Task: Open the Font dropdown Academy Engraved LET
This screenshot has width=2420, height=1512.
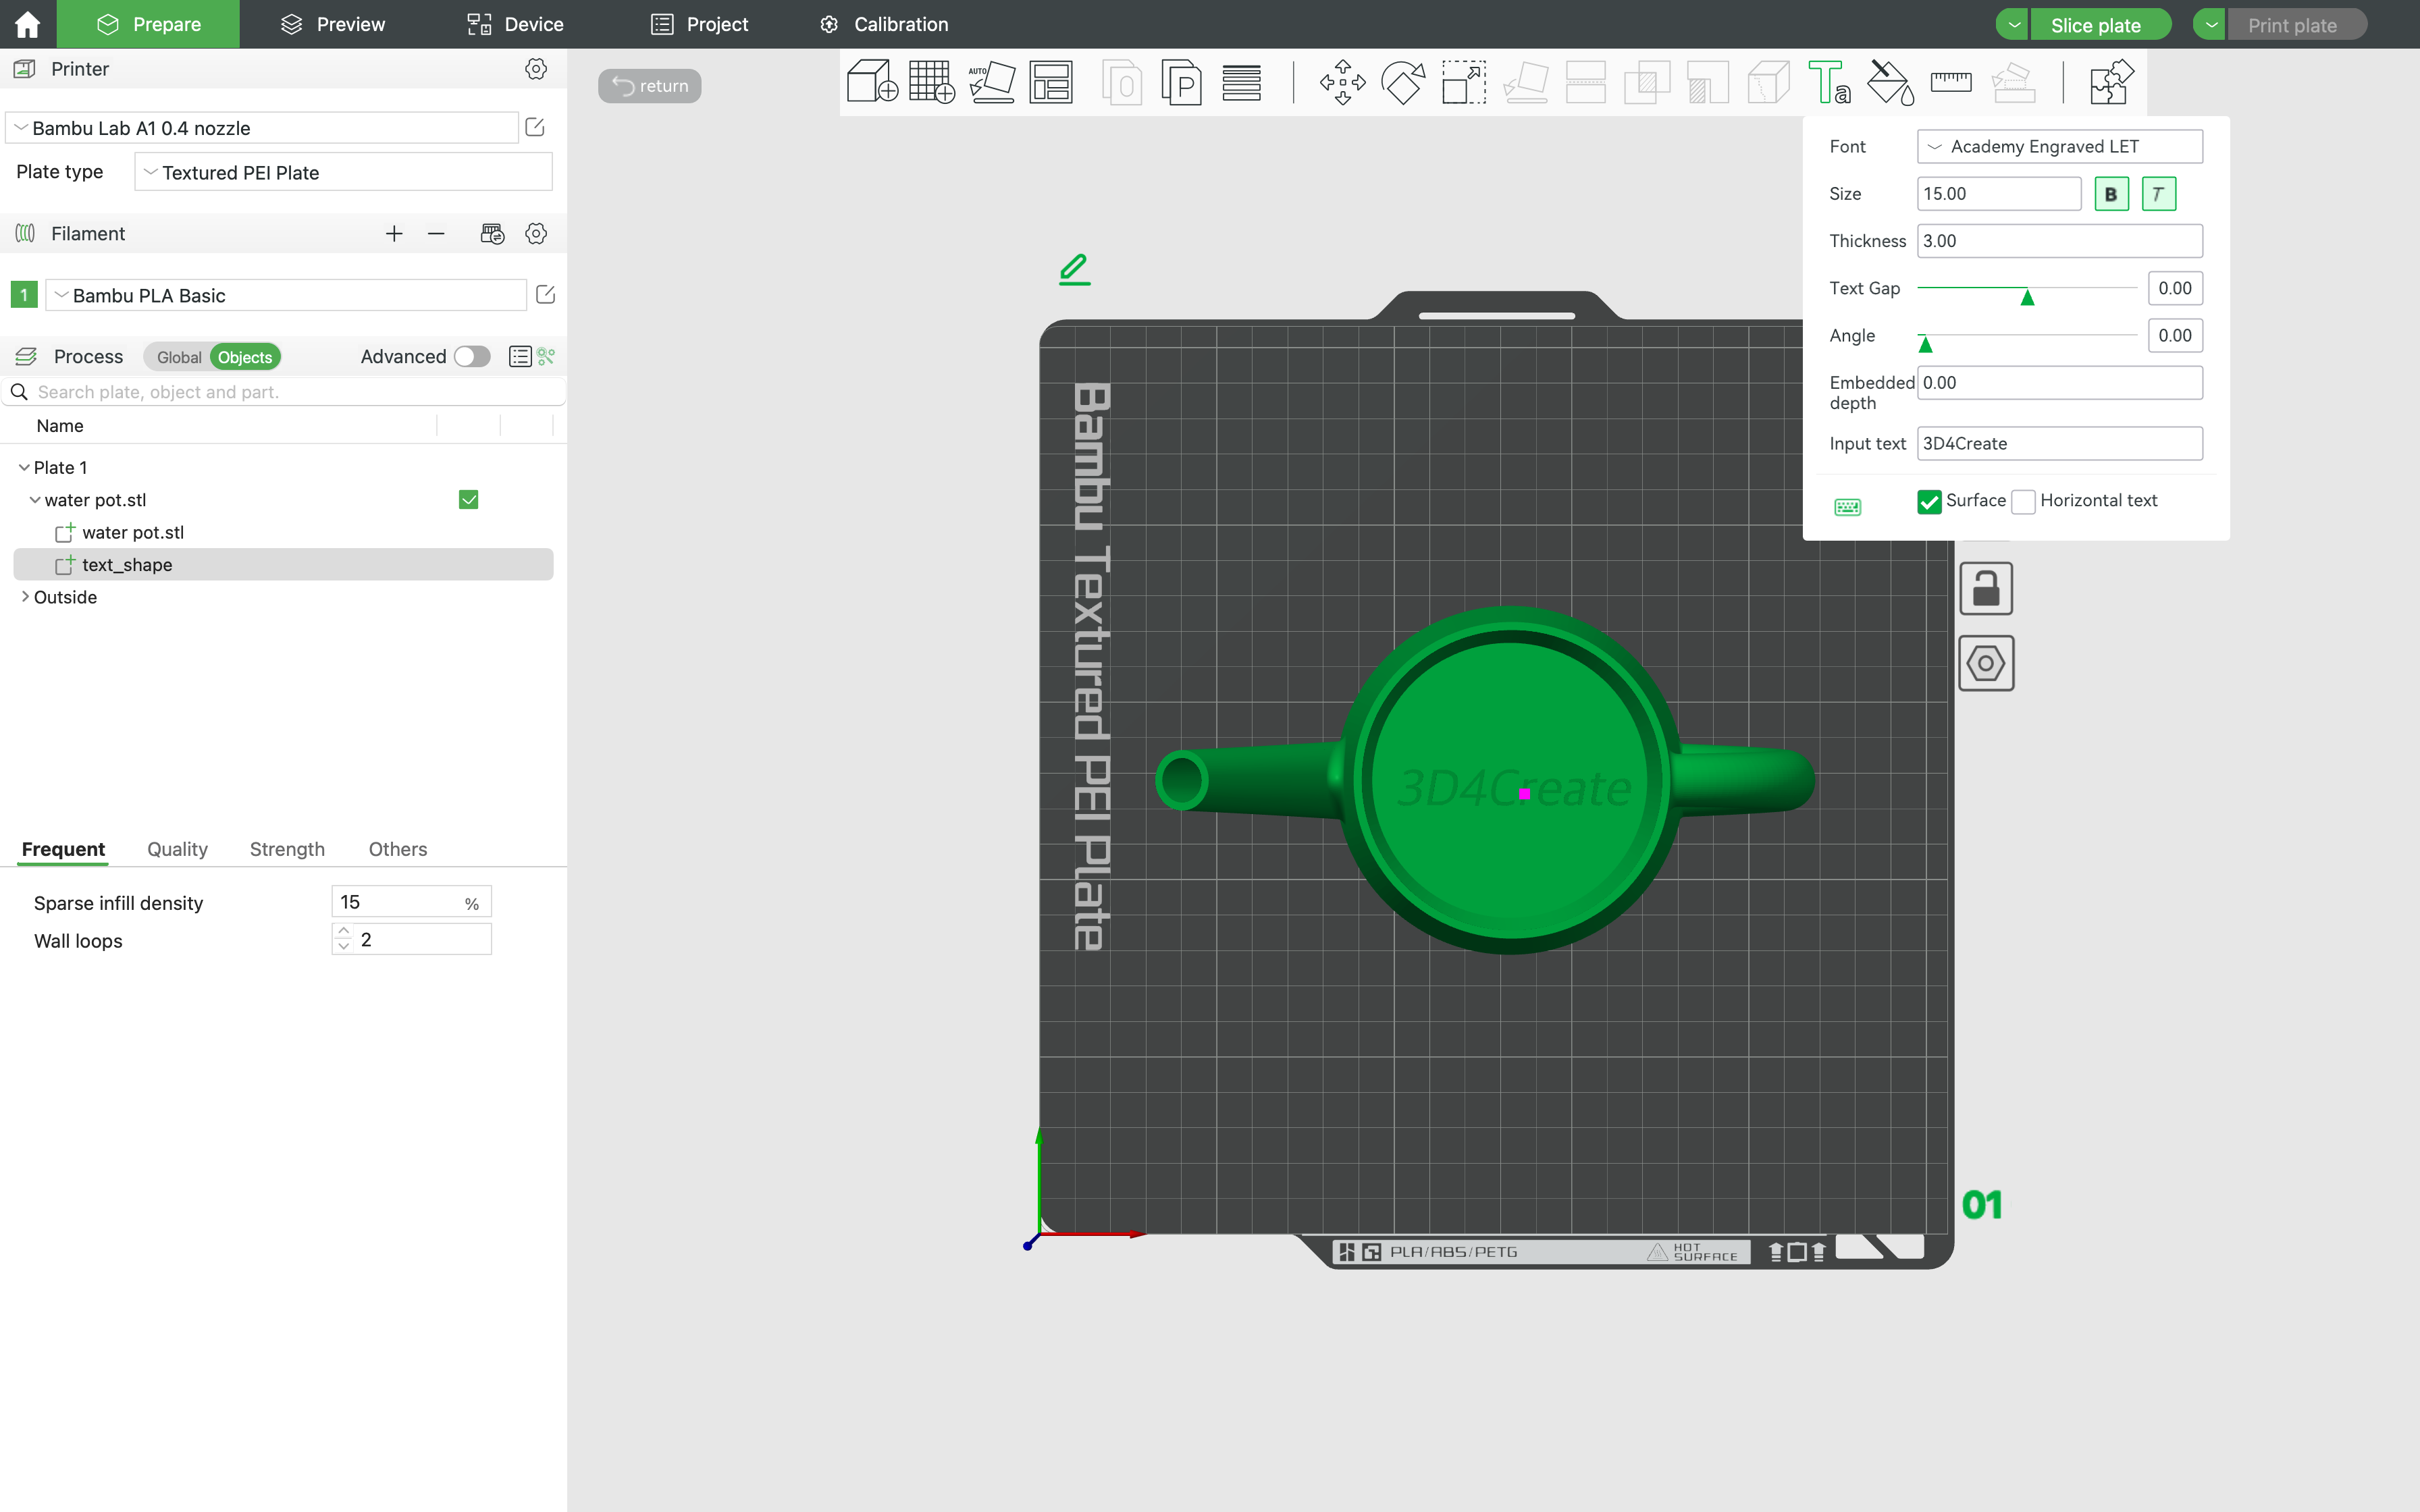Action: coord(2059,147)
